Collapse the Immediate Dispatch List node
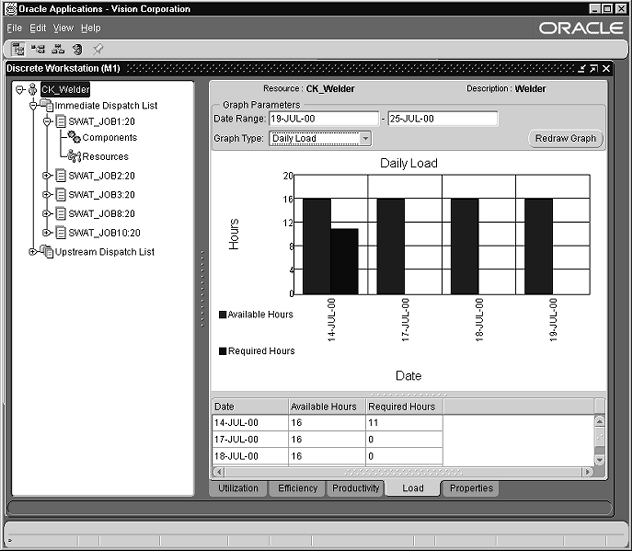This screenshot has height=551, width=632. (x=33, y=106)
